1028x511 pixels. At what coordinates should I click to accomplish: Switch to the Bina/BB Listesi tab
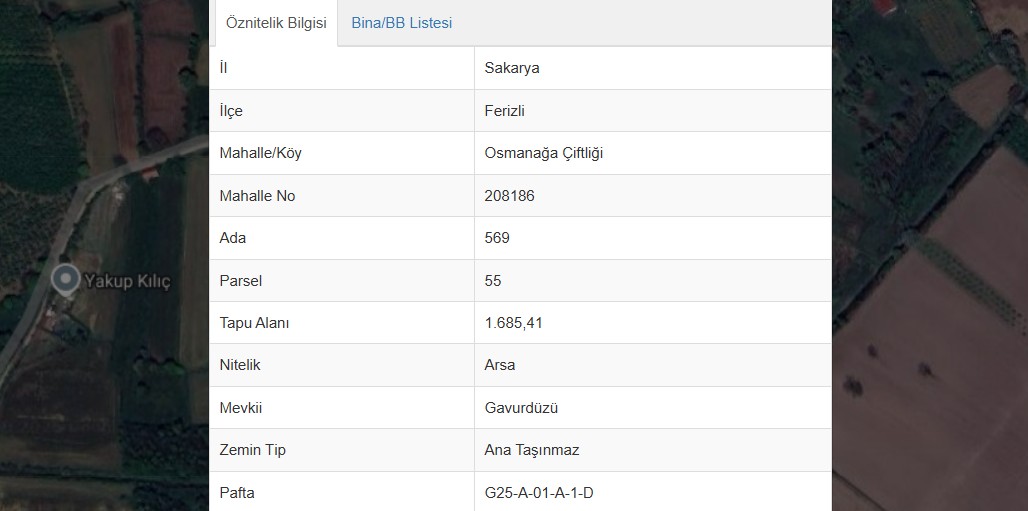point(401,23)
